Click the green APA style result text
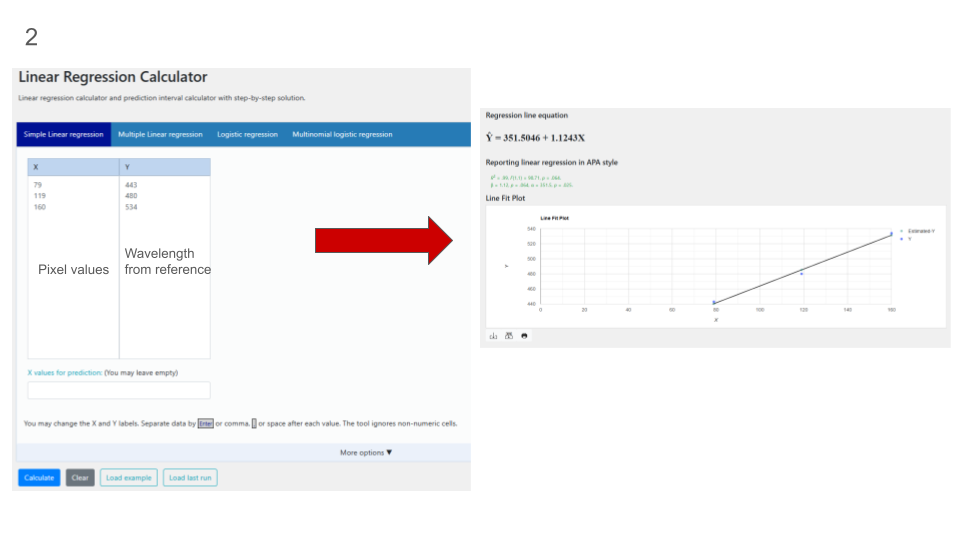960x540 pixels. [x=531, y=181]
